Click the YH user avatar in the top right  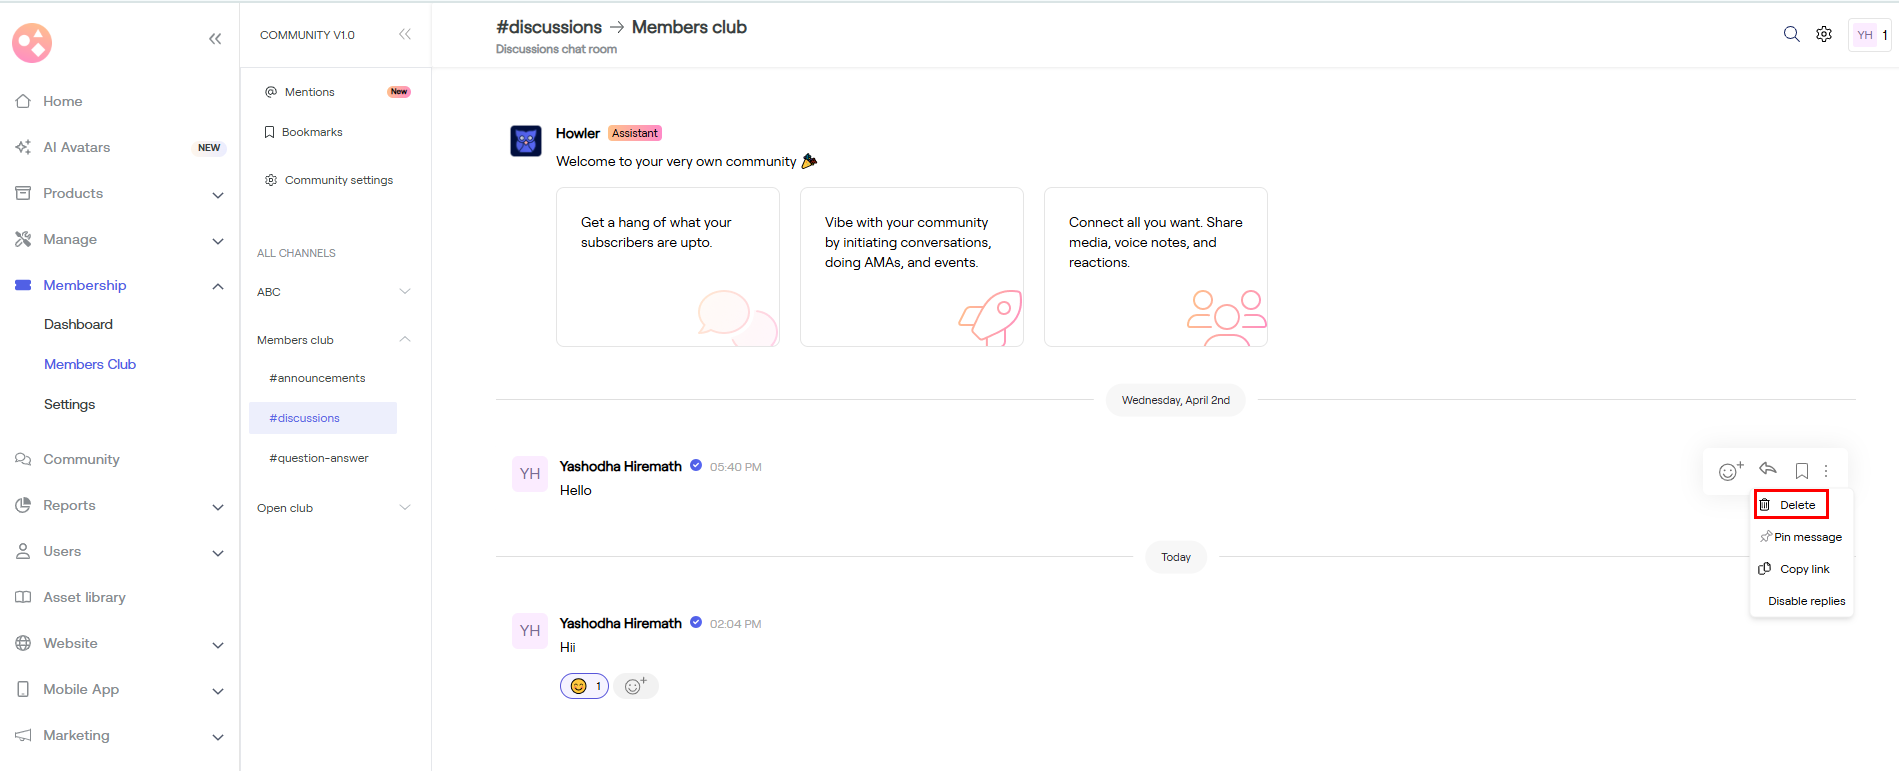tap(1865, 35)
